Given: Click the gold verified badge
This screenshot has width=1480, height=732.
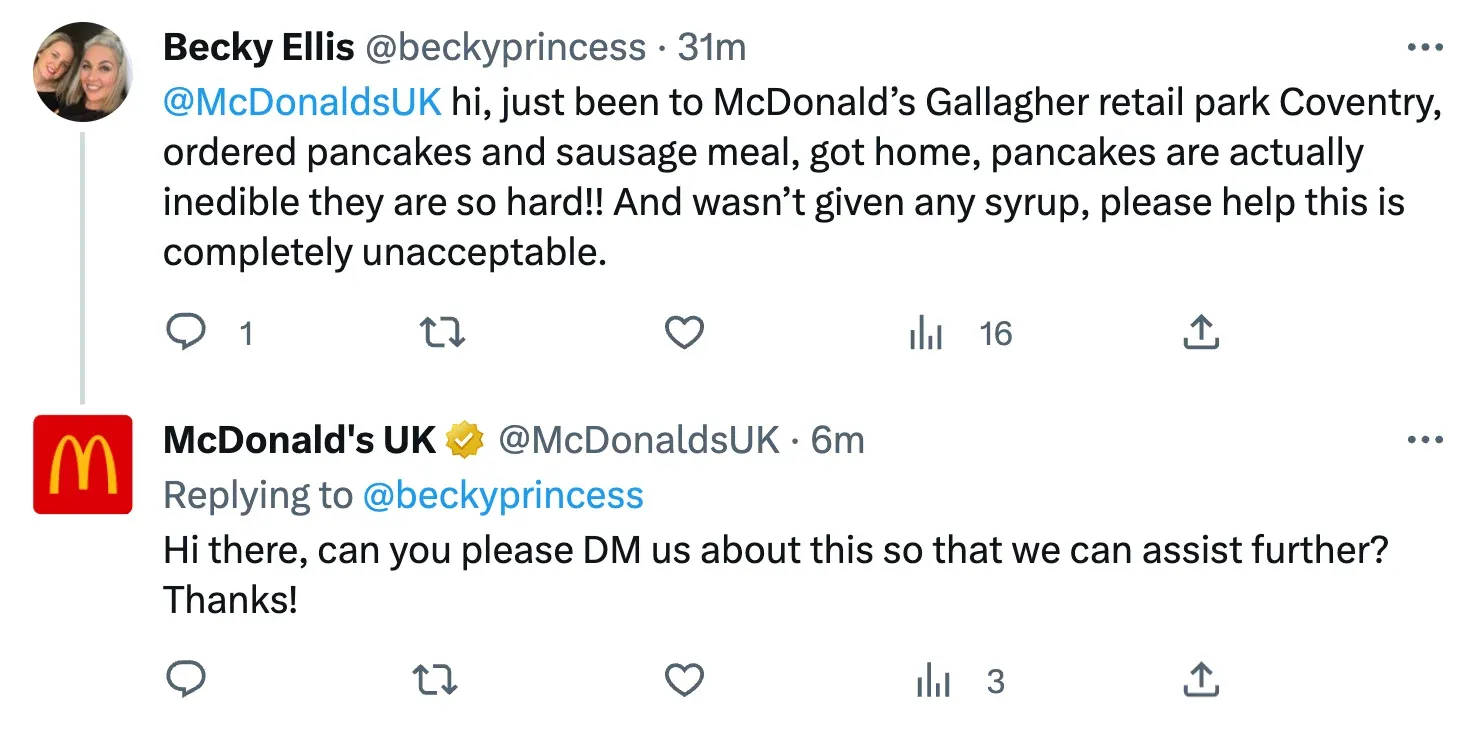Looking at the screenshot, I should tap(465, 440).
